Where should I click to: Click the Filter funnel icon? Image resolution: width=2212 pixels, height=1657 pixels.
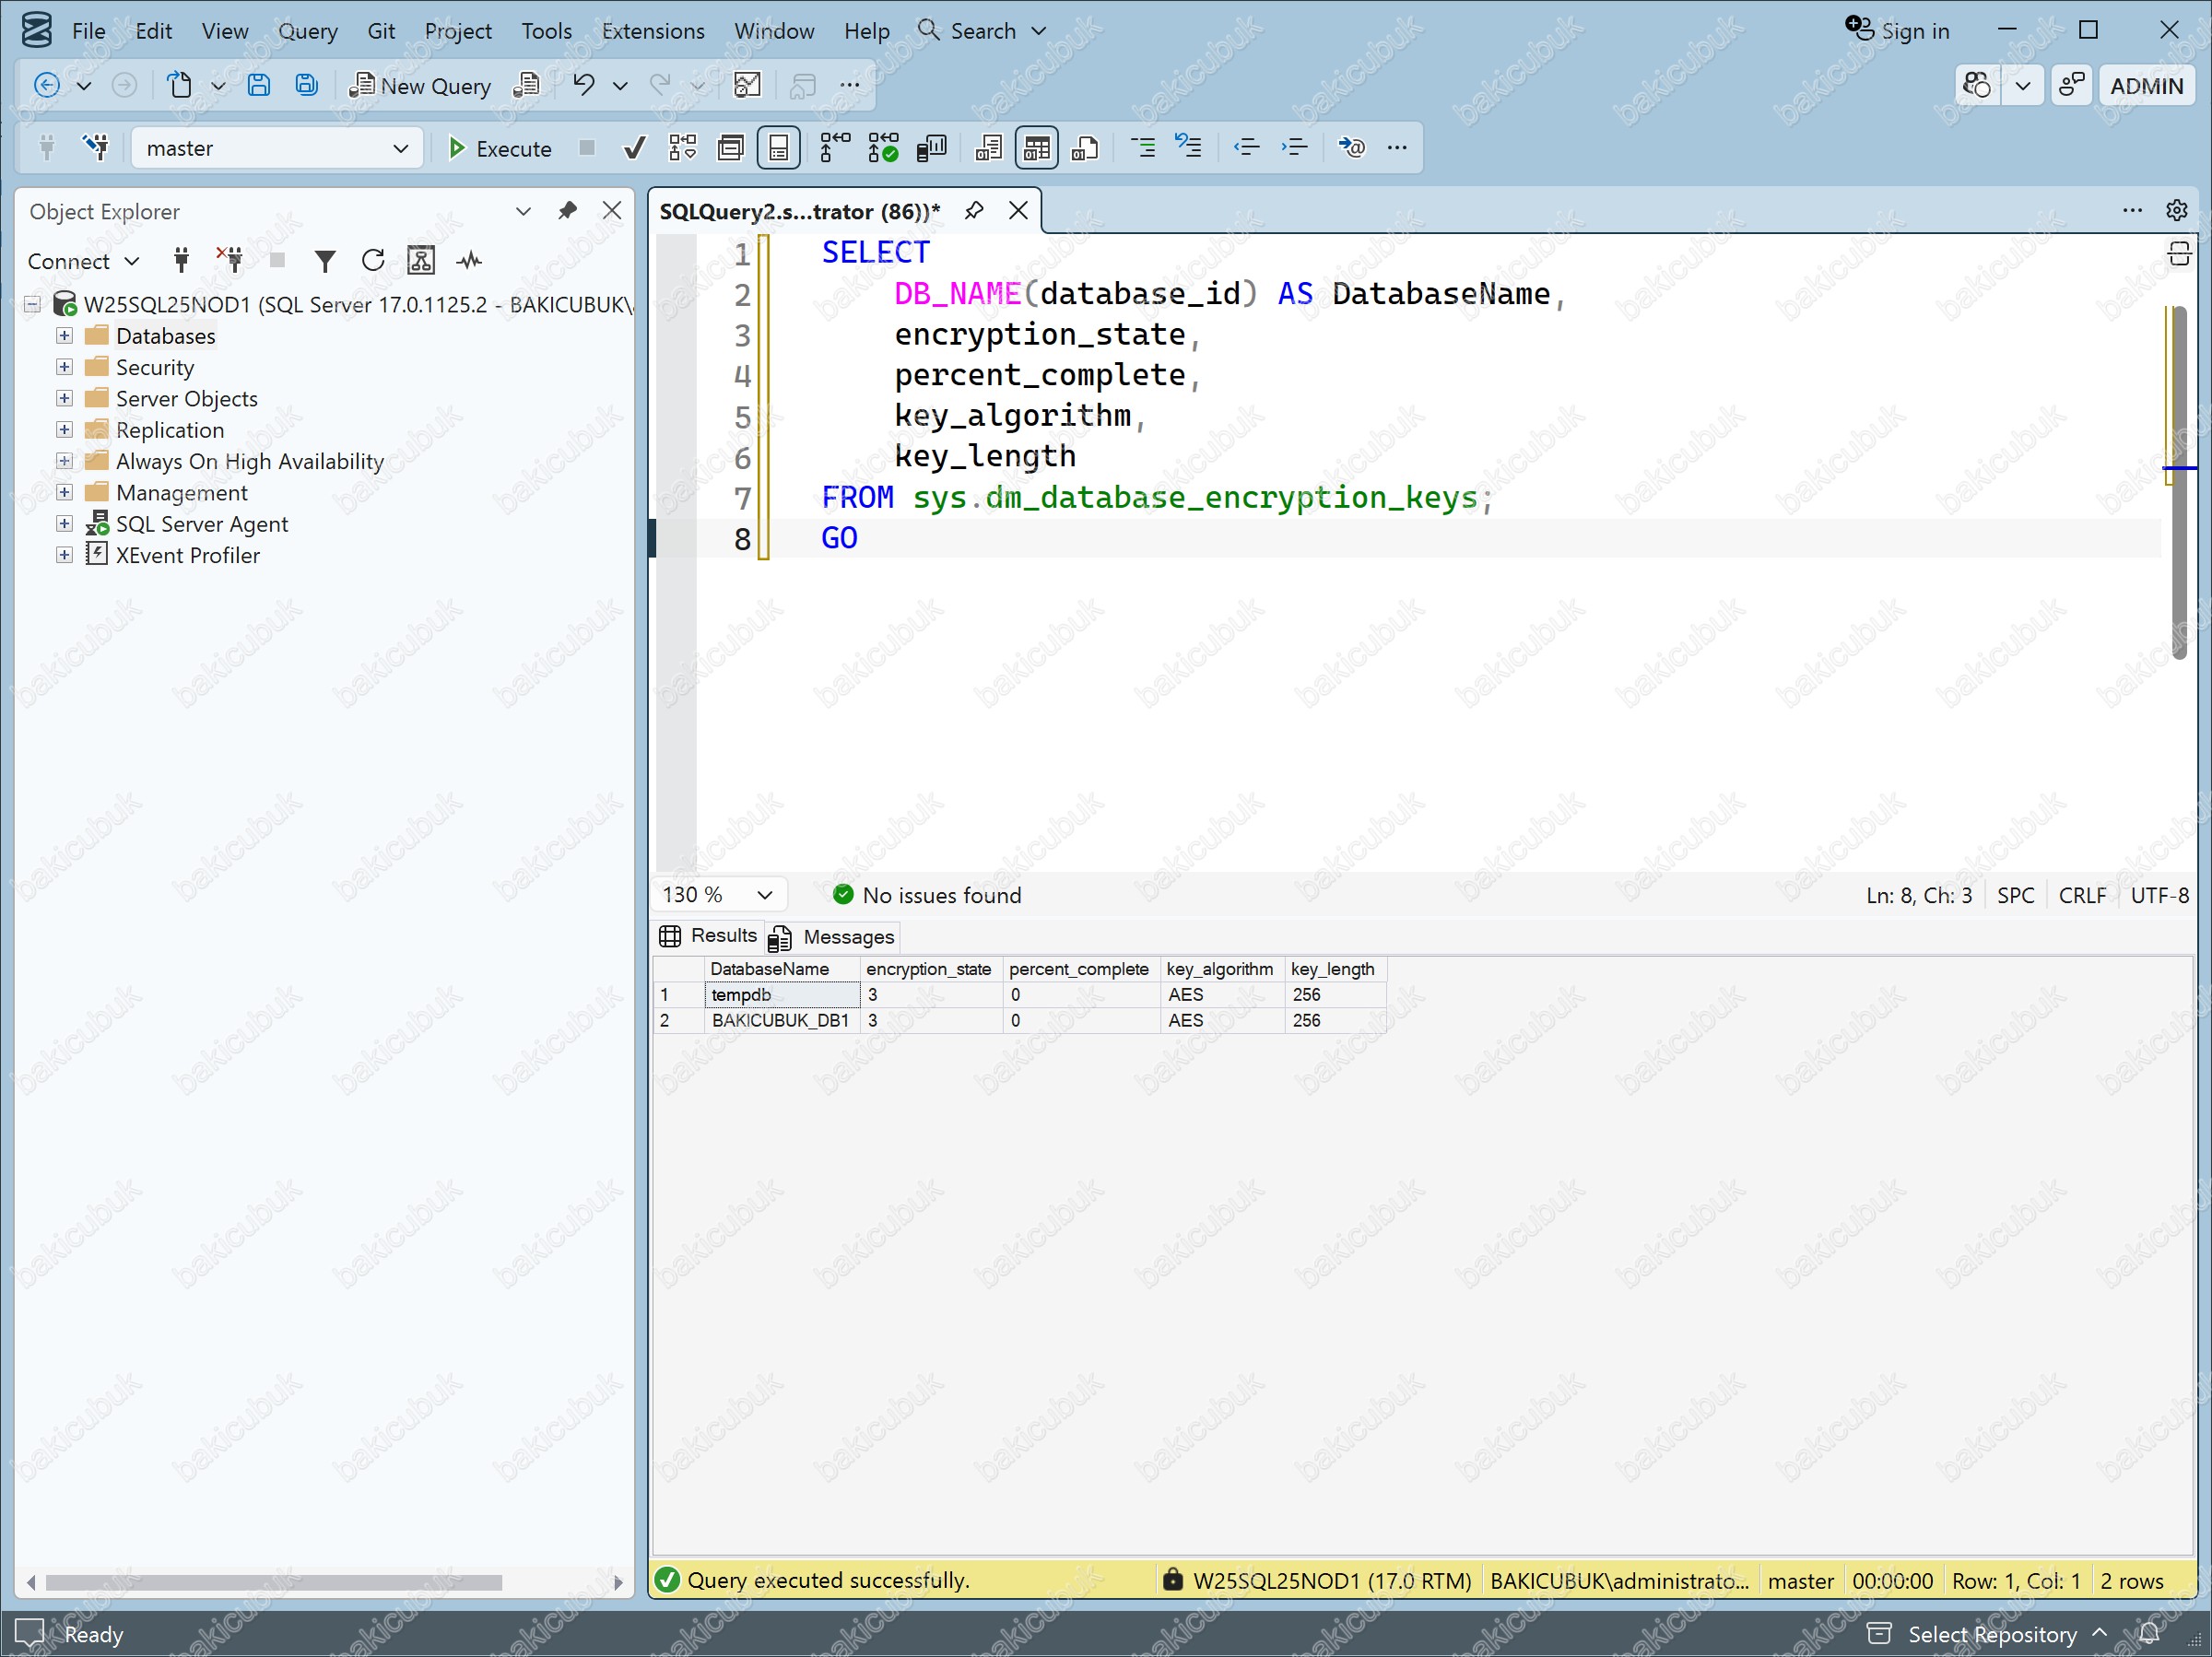[x=325, y=261]
